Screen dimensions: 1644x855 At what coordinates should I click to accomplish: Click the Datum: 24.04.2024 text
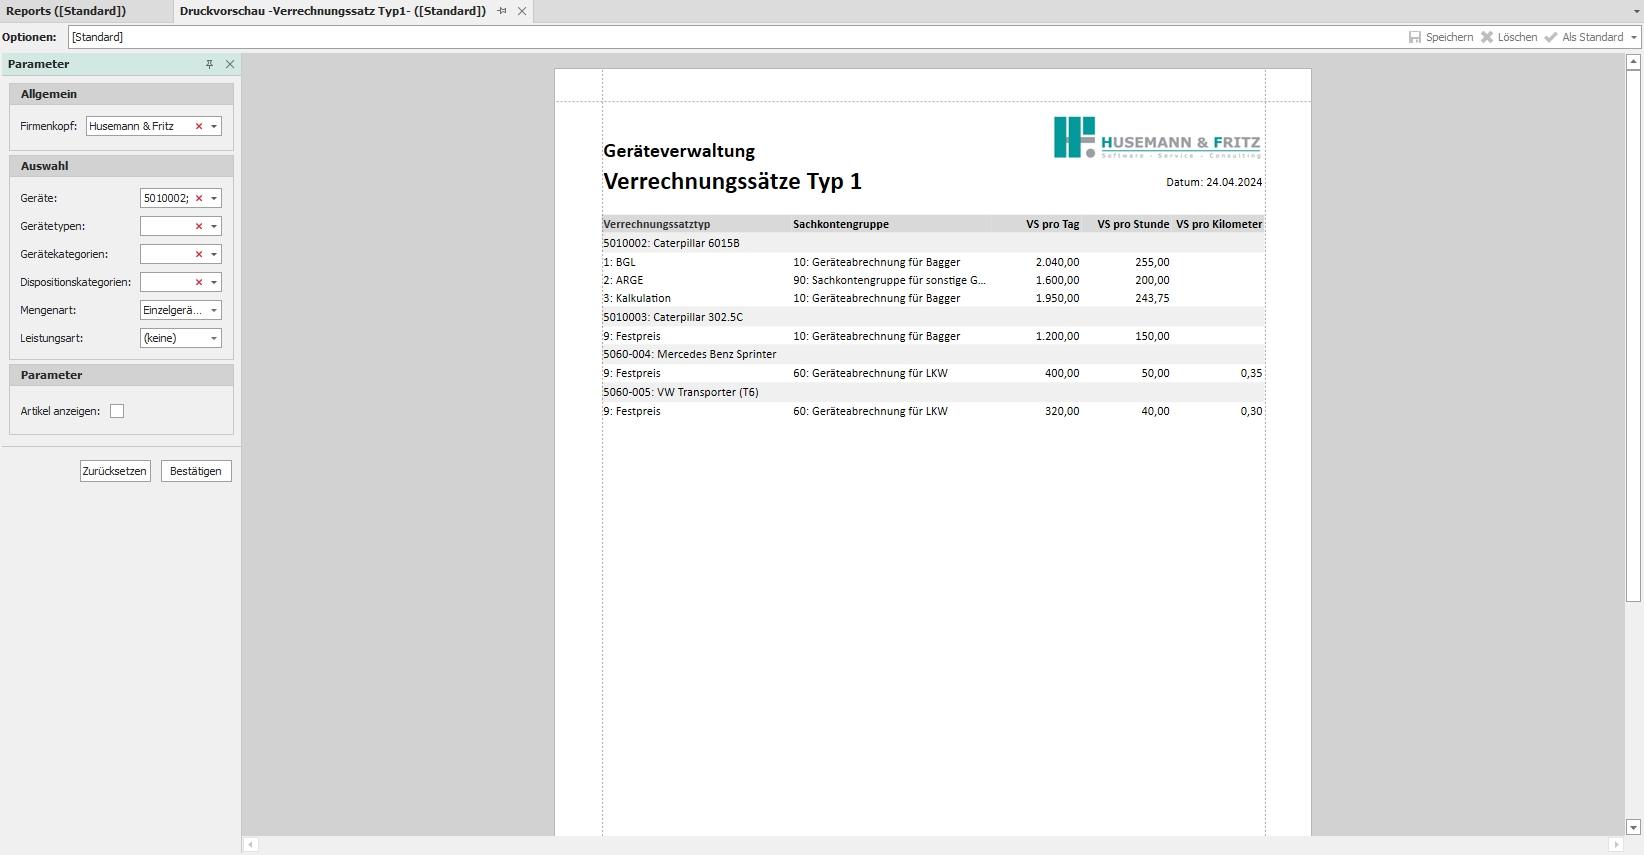tap(1214, 182)
